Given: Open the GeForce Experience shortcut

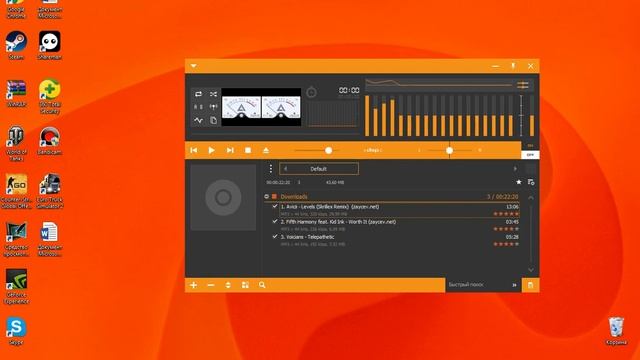Looking at the screenshot, I should [x=16, y=287].
